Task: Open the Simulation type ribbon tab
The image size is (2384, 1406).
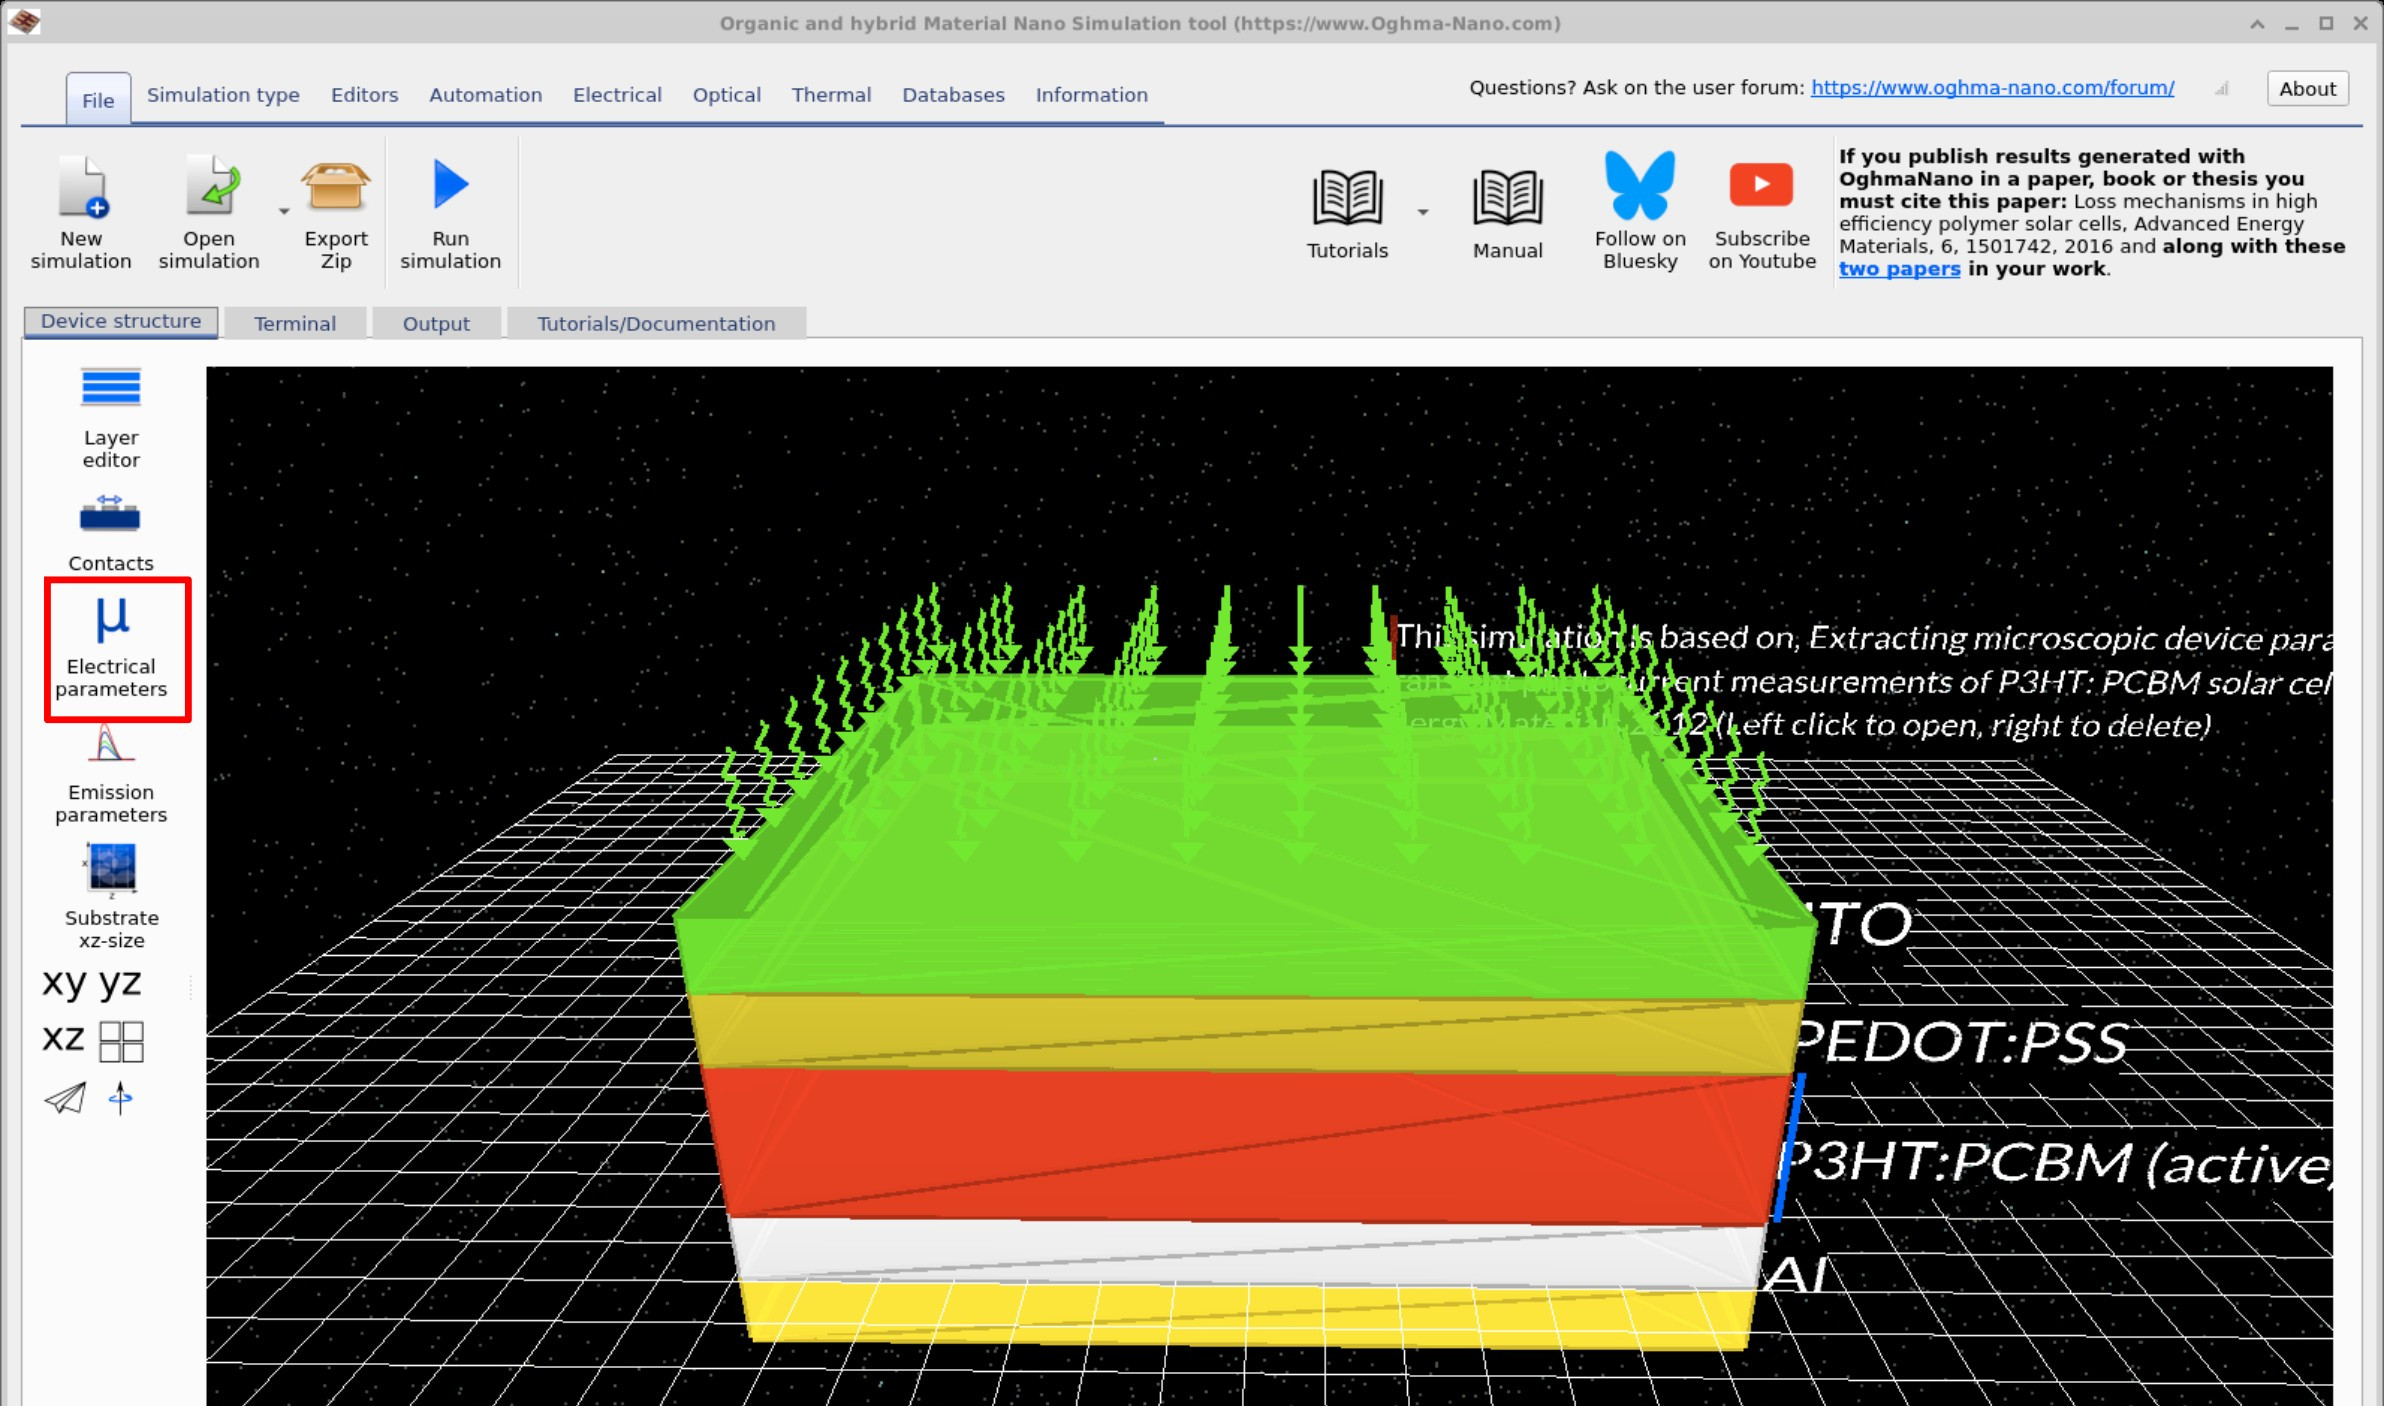Action: (223, 94)
